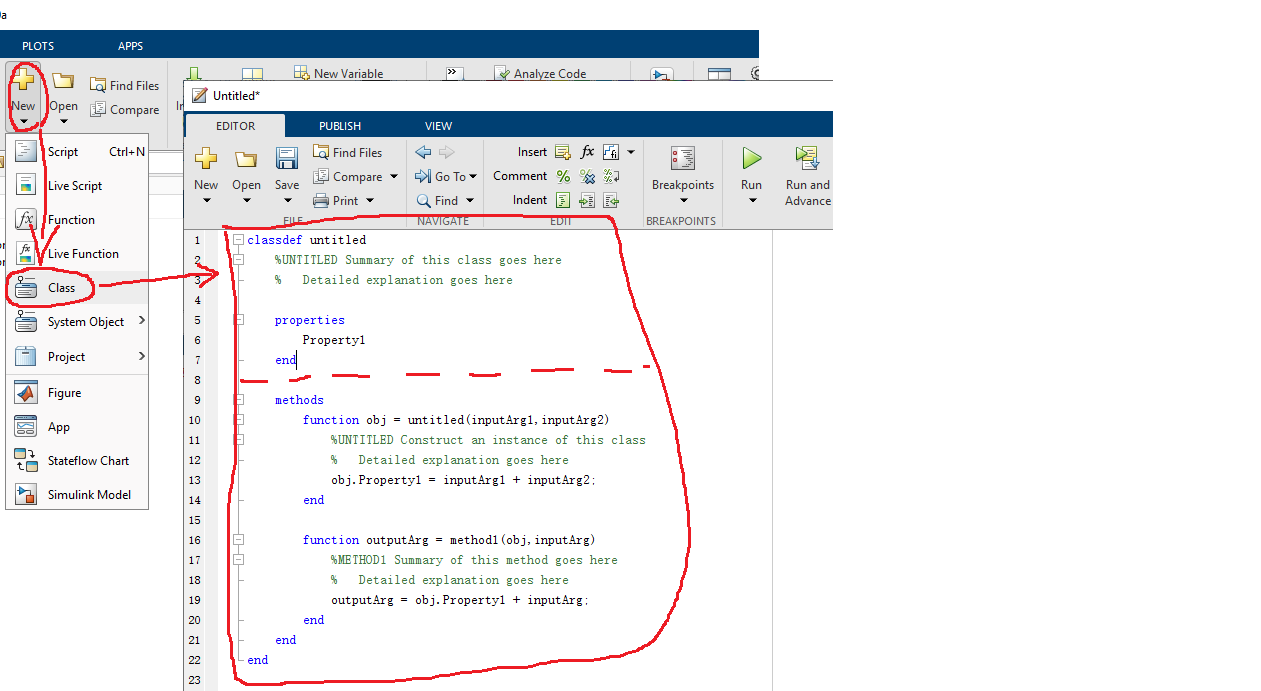Click the Comment percent icon
The image size is (1261, 691).
tap(563, 176)
